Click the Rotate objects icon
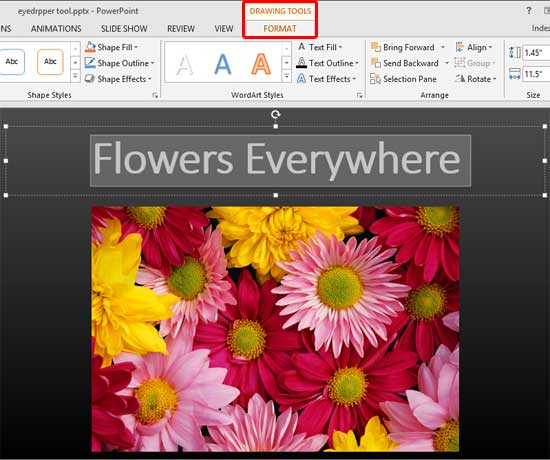Viewport: 550px width, 460px height. click(x=460, y=79)
